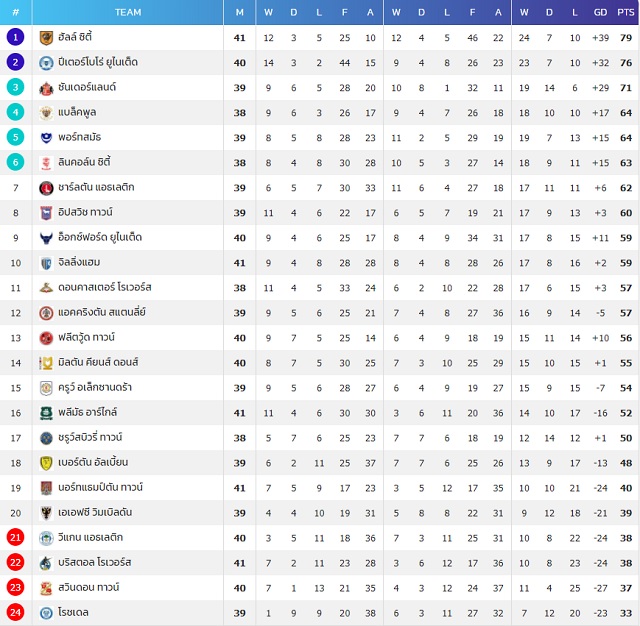
Task: Open the โรชเดล team link
Action: click(73, 612)
